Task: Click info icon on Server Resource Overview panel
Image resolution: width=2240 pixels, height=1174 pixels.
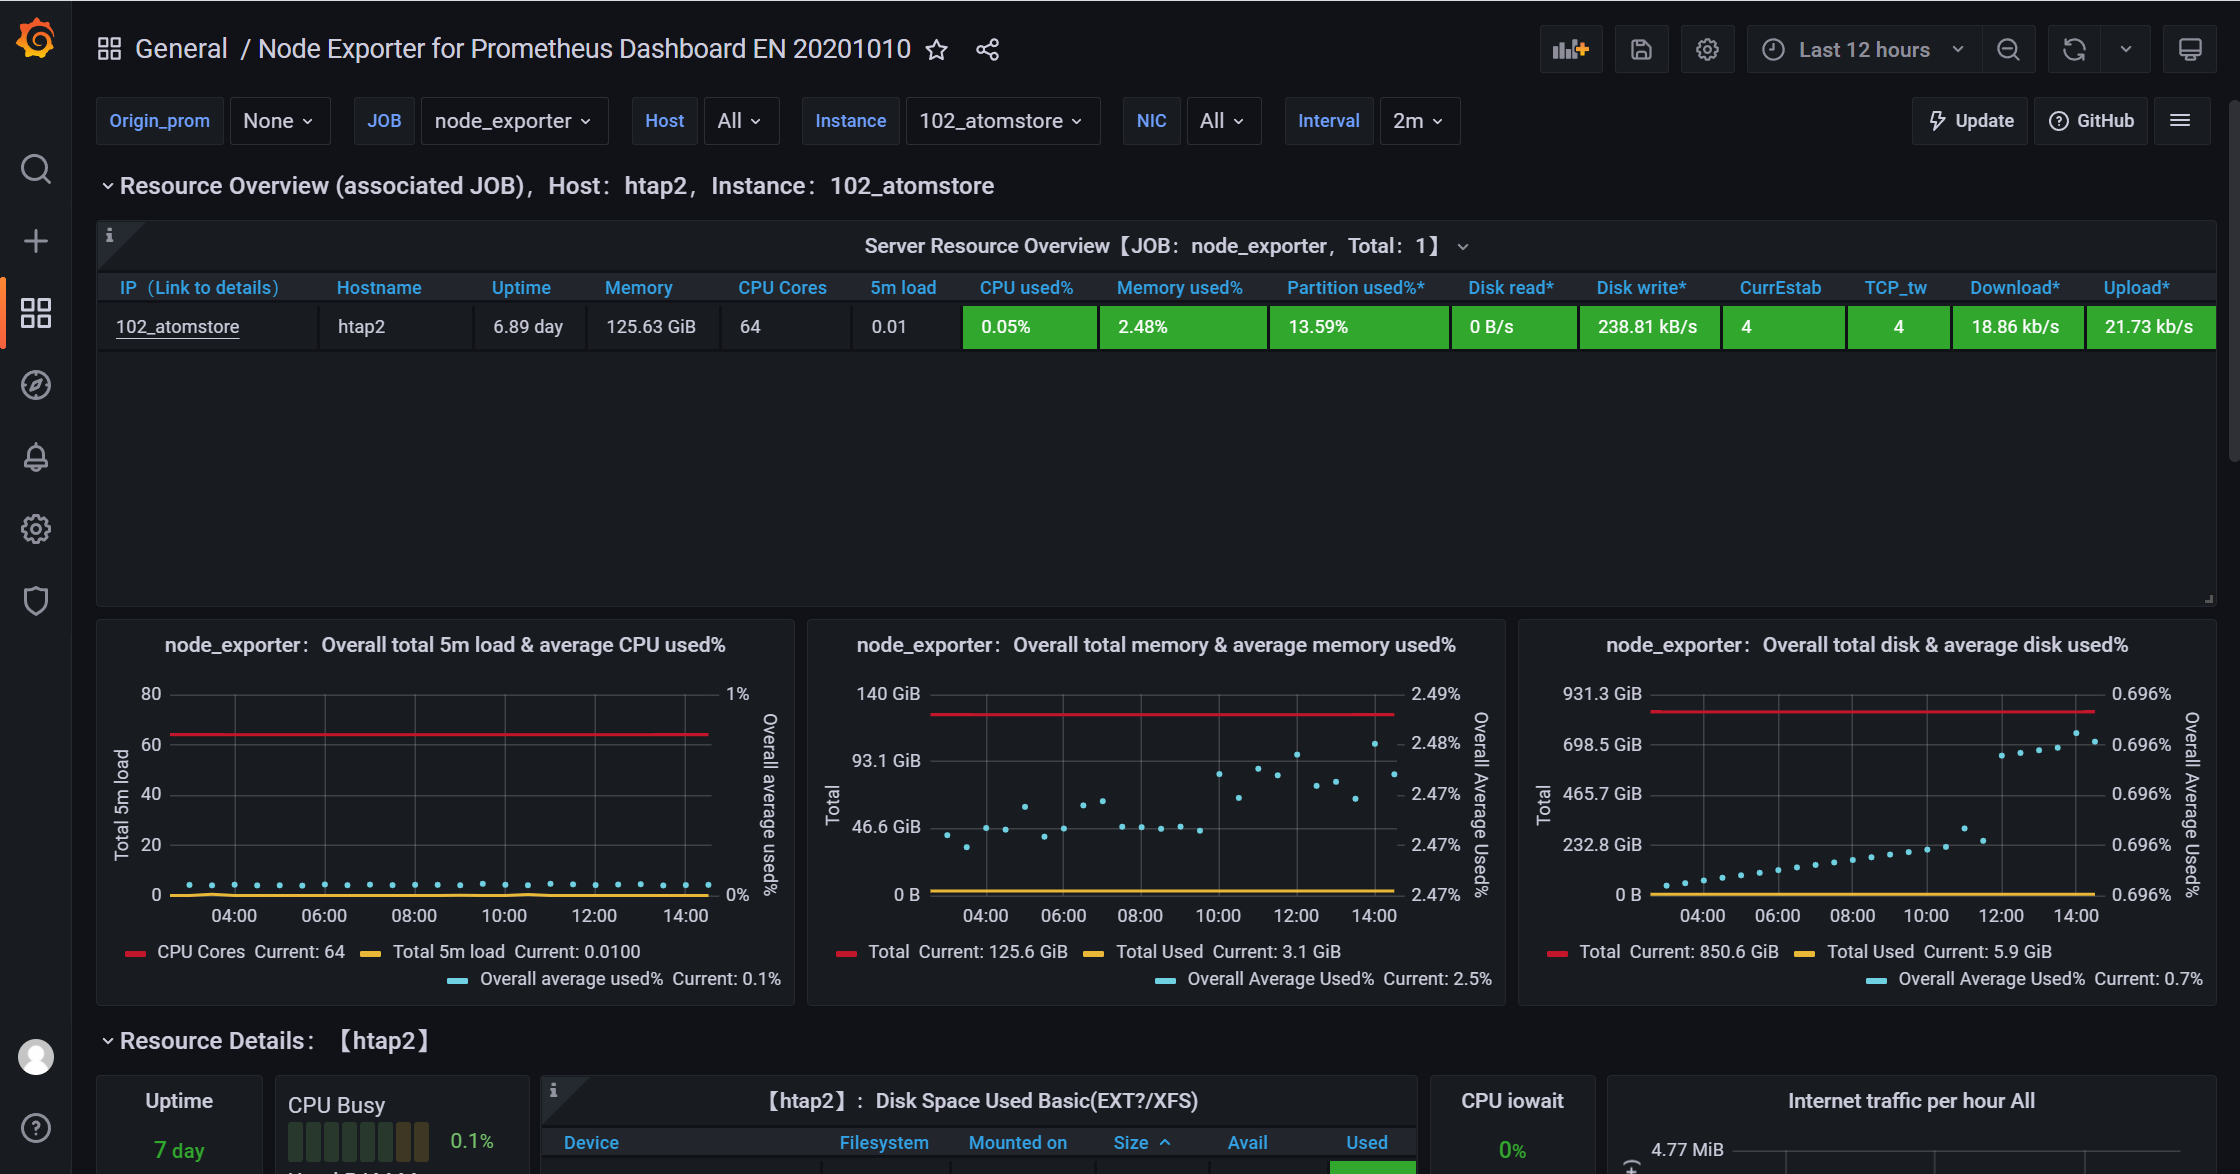Action: (x=110, y=235)
